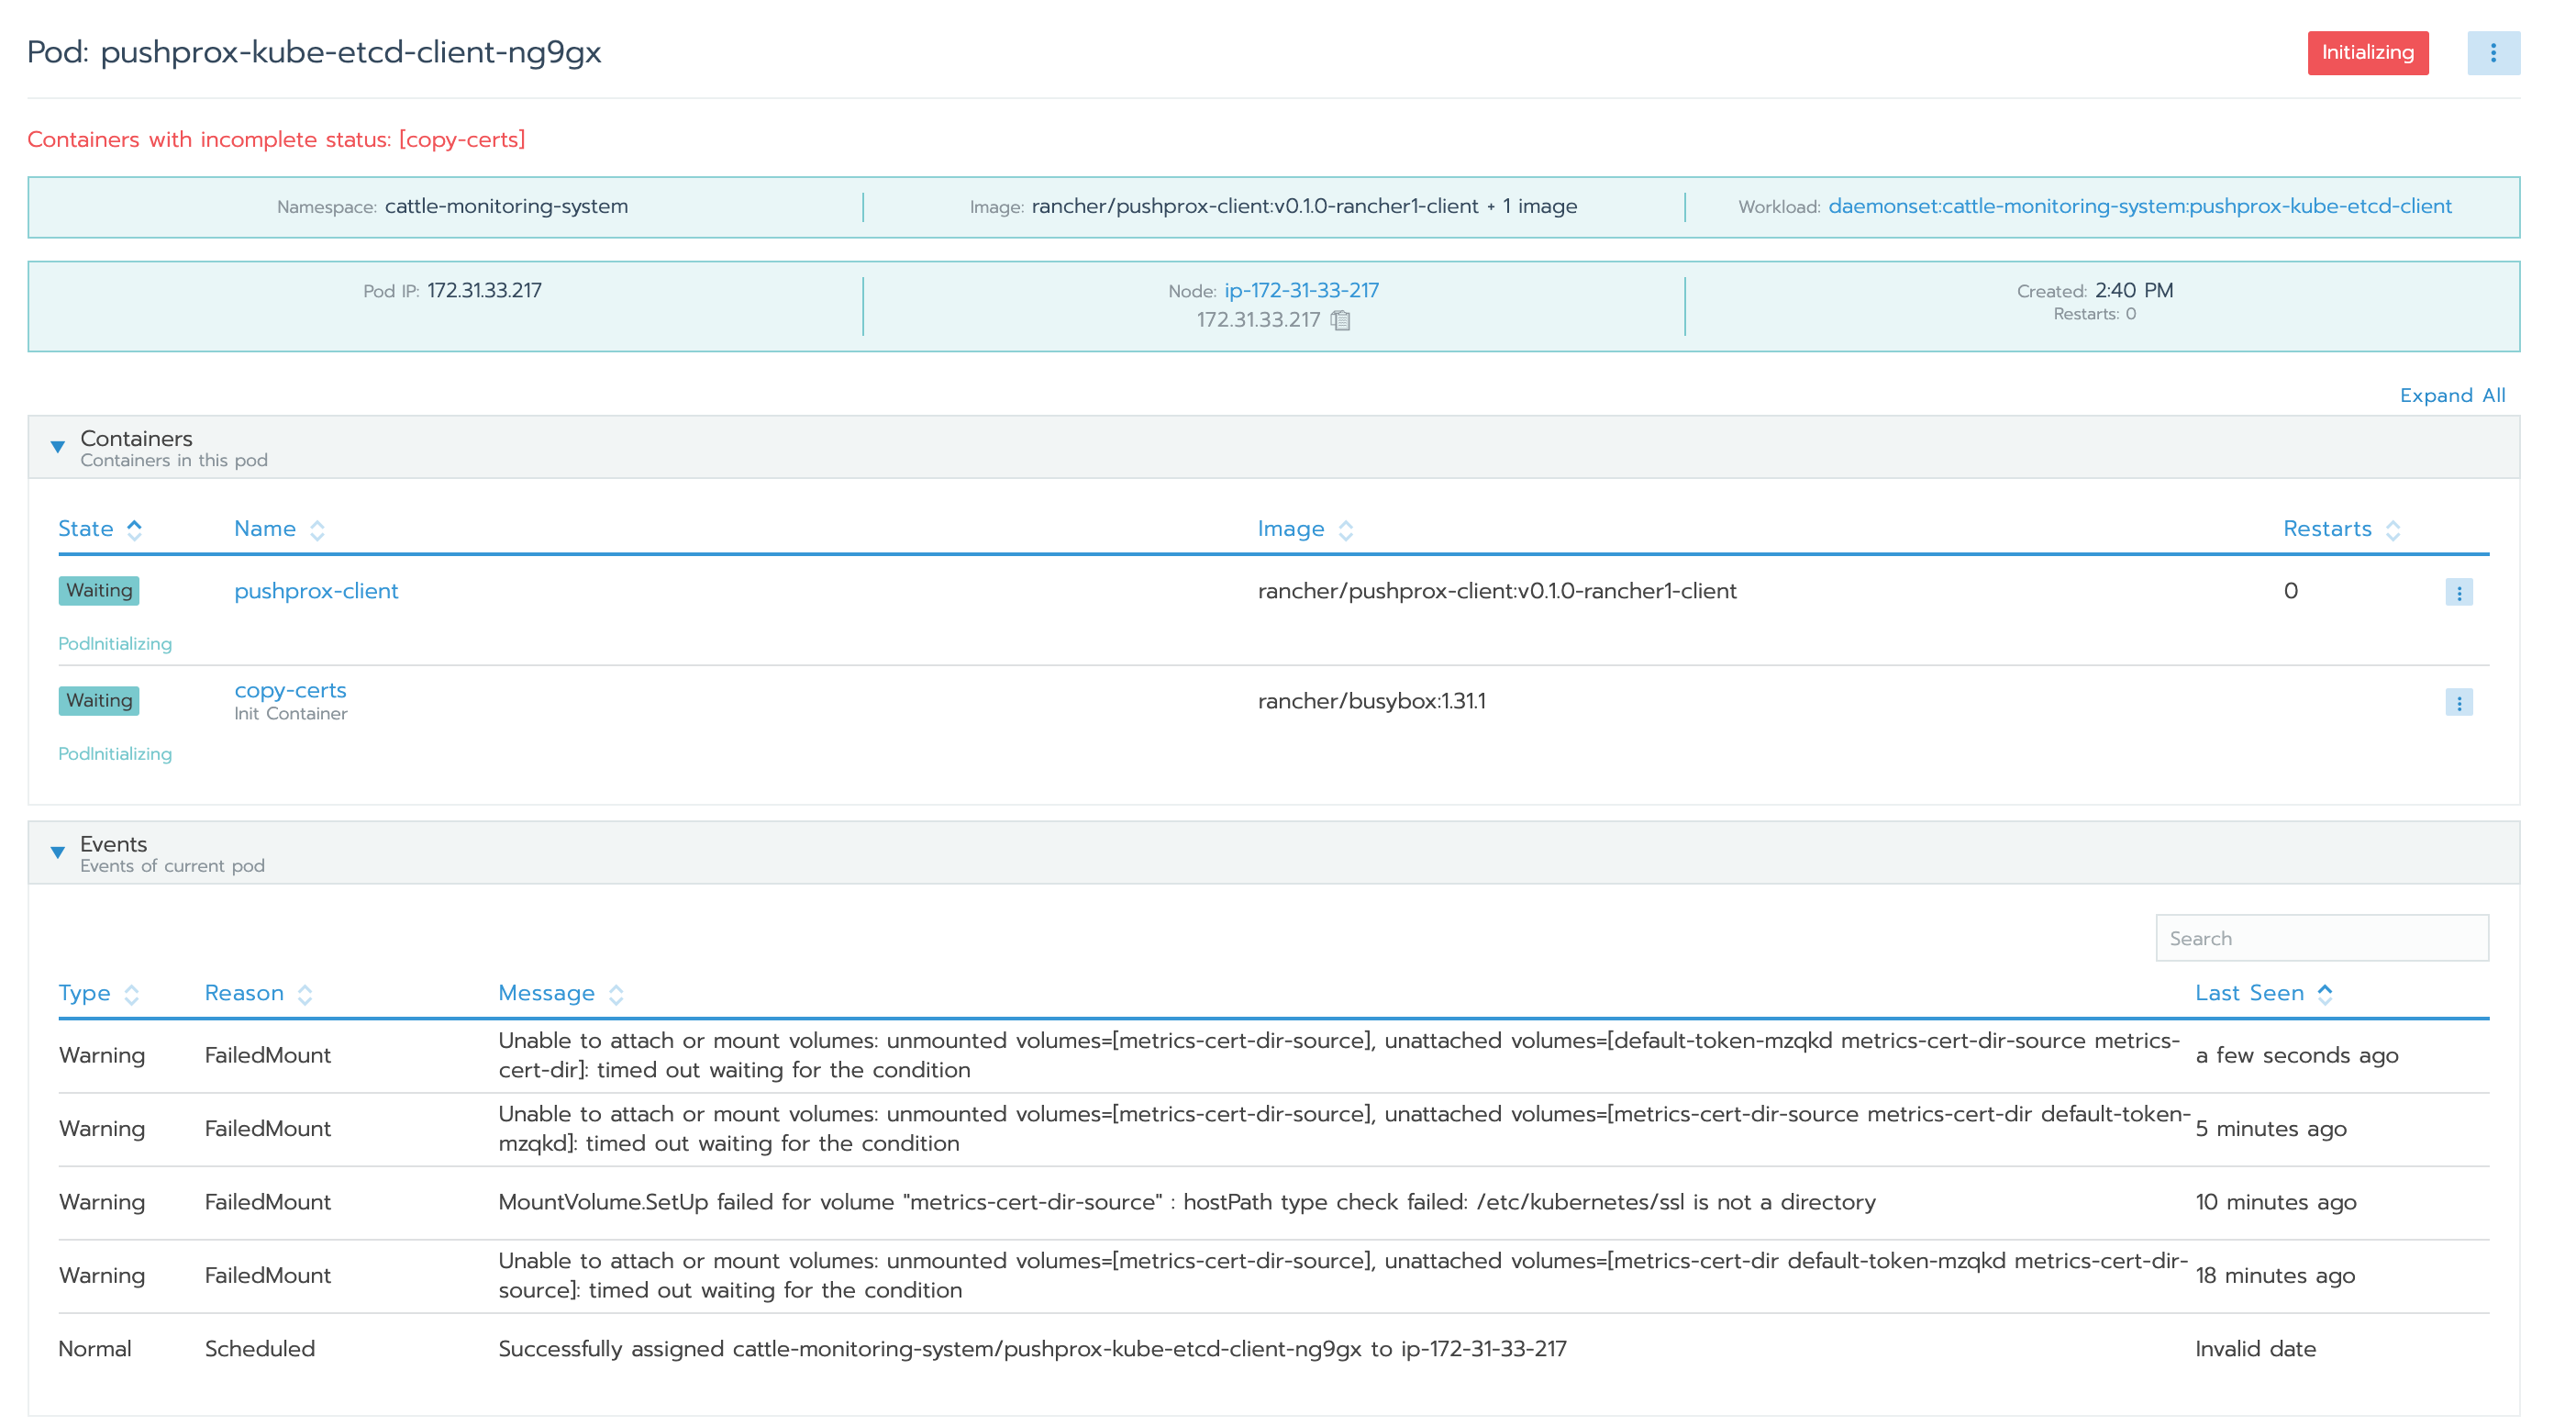Copy the node IP using the clipboard icon
This screenshot has width=2576, height=1426.
[1341, 320]
